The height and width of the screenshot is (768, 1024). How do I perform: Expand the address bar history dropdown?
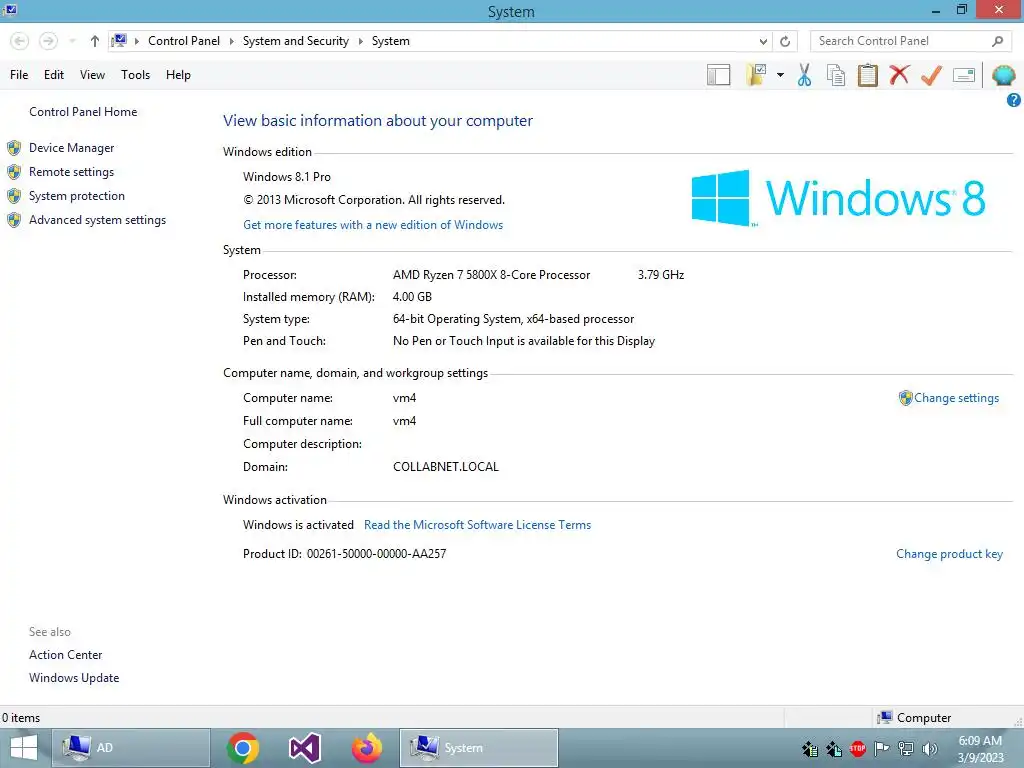point(763,41)
